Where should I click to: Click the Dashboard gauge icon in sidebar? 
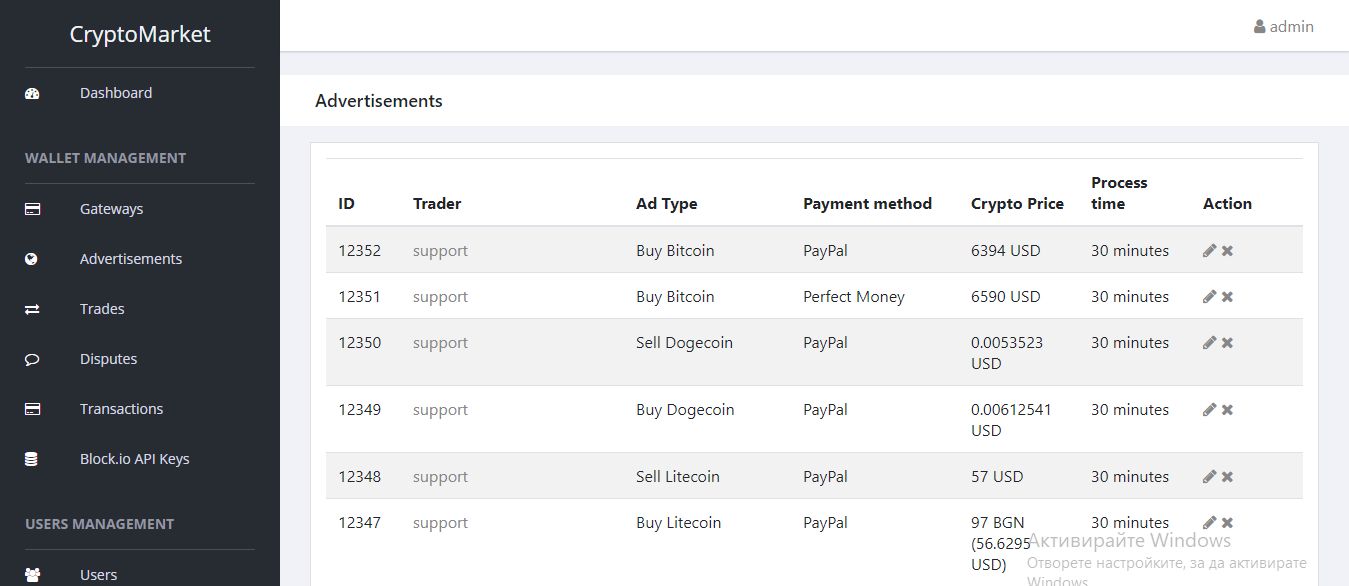(x=32, y=93)
